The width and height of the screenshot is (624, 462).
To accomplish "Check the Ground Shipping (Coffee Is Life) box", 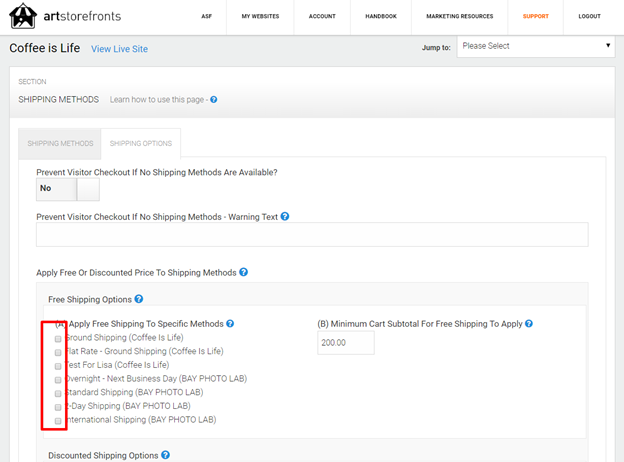I will [58, 339].
